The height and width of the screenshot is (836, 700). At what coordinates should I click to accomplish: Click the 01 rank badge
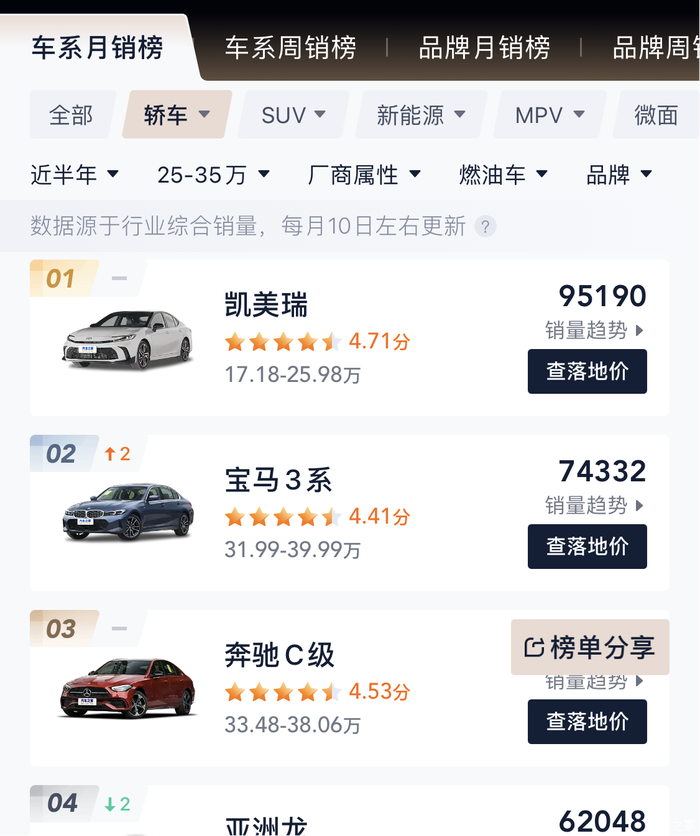click(x=62, y=278)
